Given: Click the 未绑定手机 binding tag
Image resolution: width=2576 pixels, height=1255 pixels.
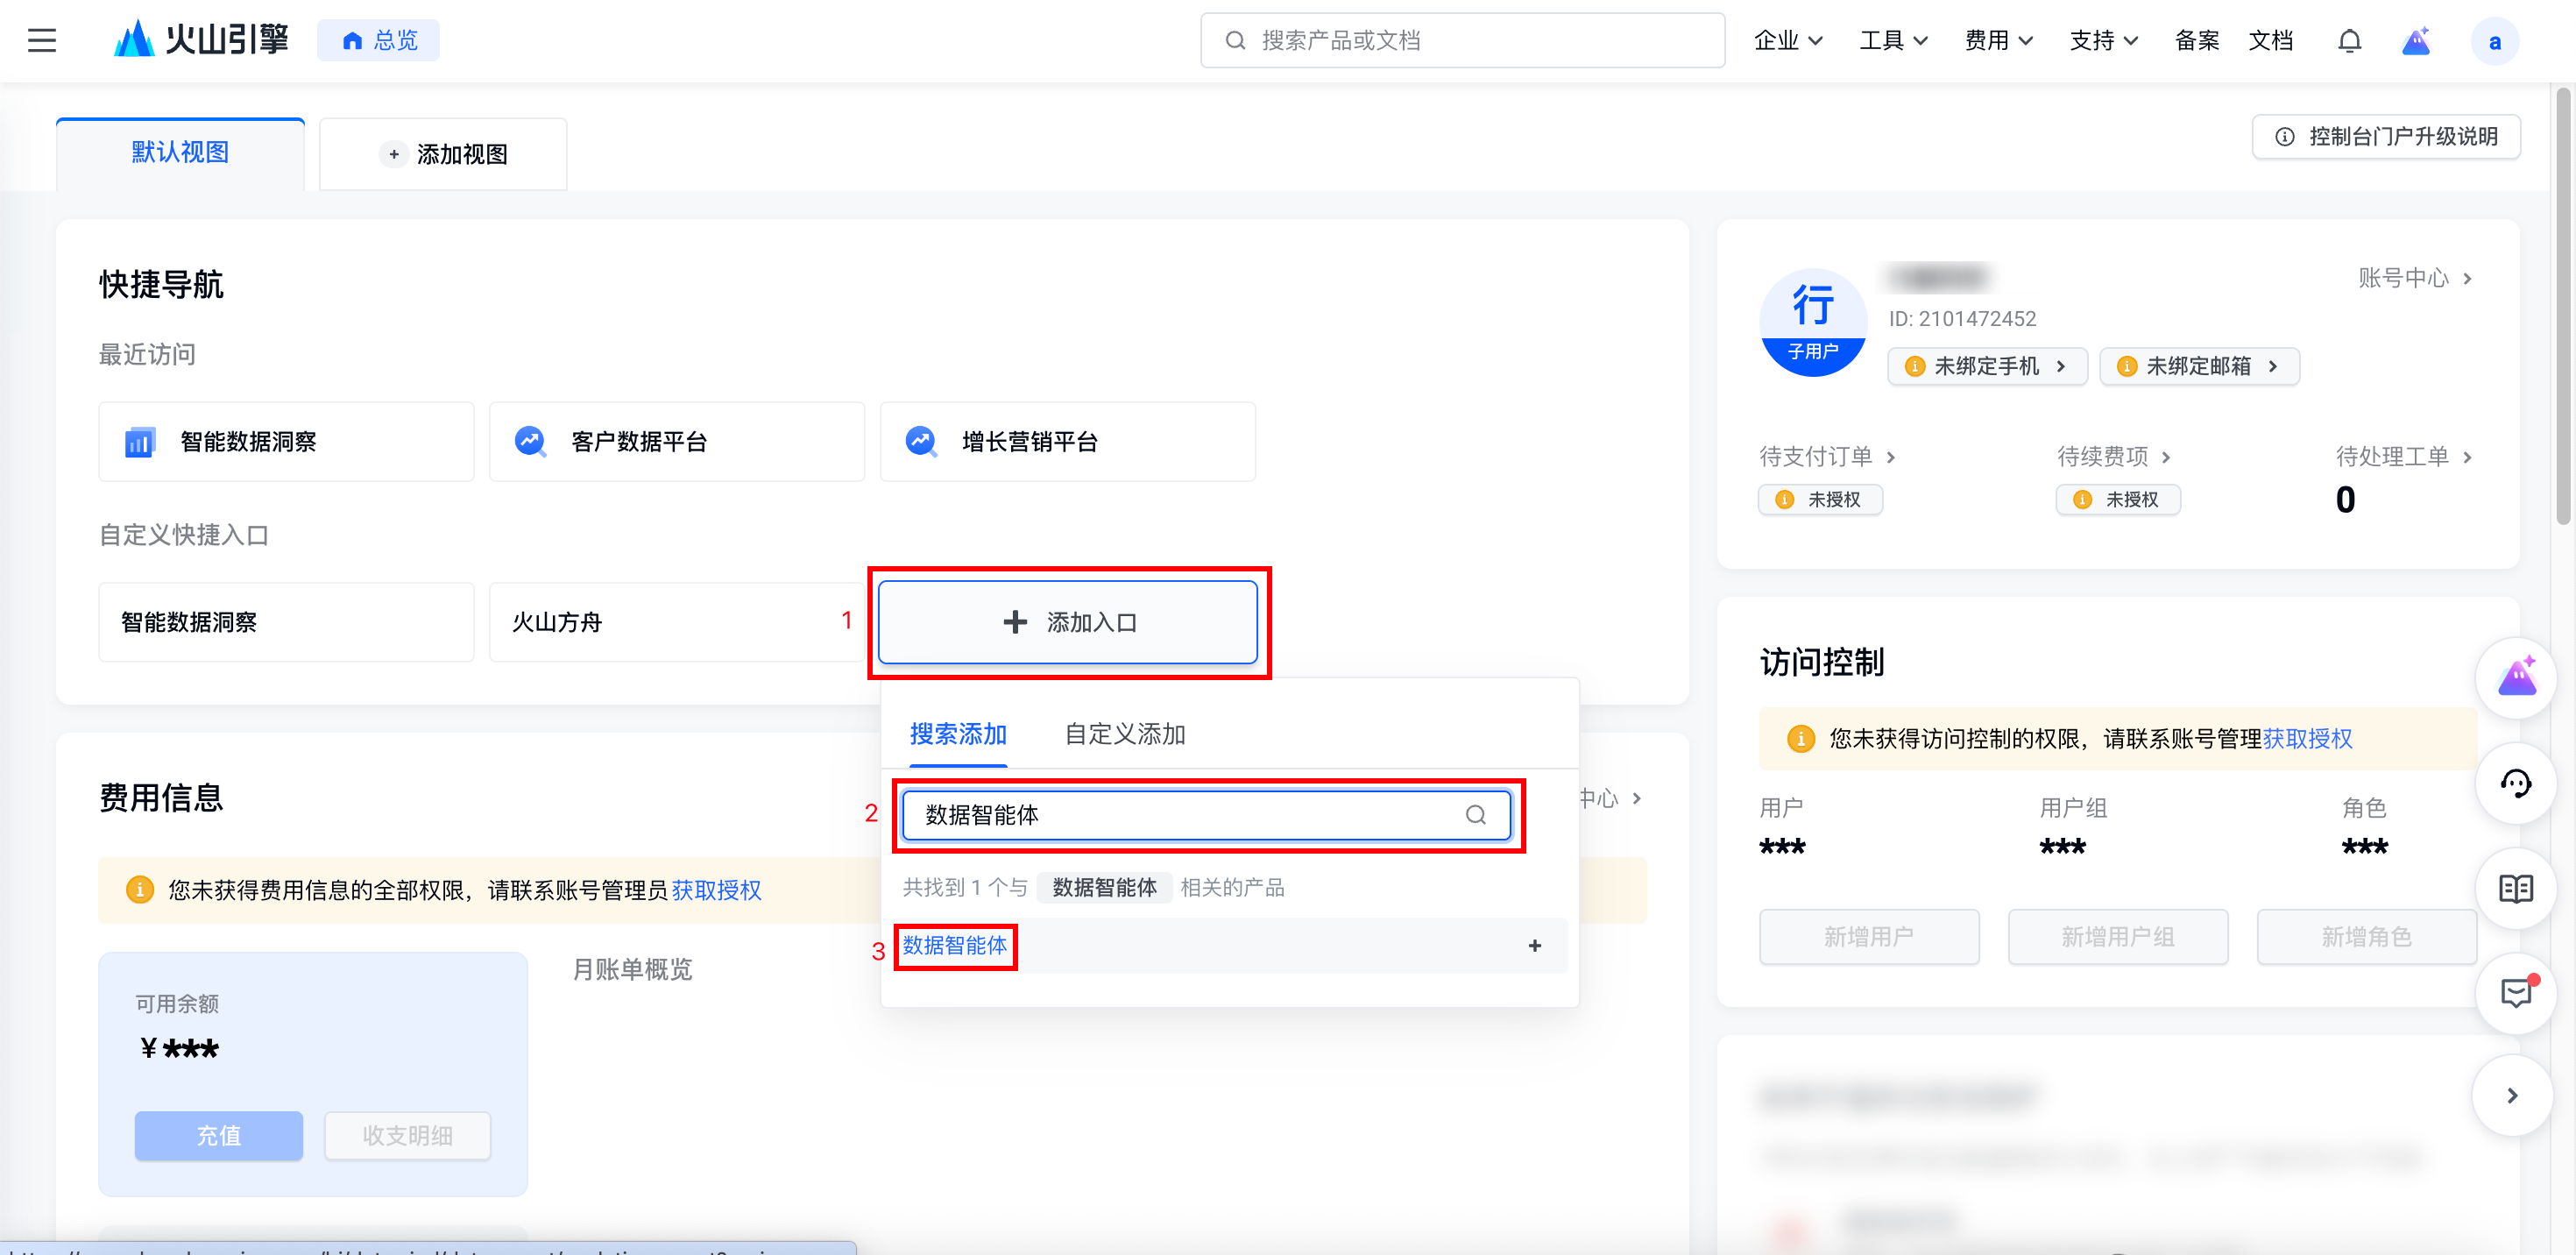Looking at the screenshot, I should point(1986,366).
